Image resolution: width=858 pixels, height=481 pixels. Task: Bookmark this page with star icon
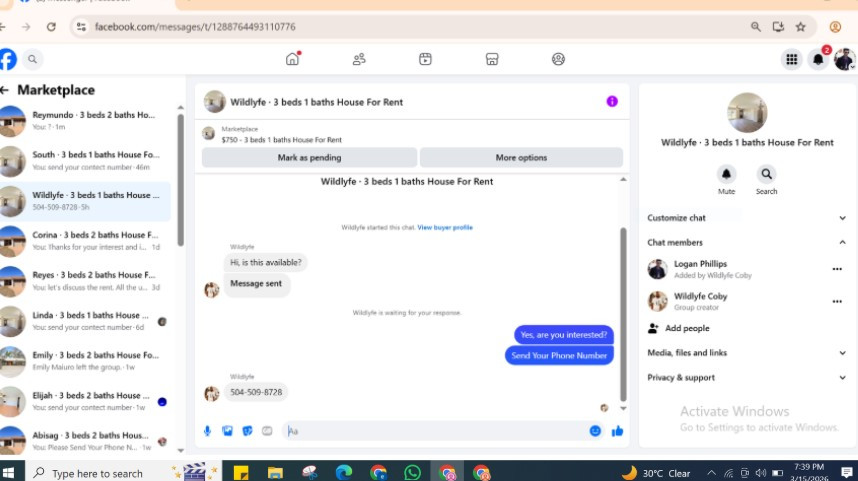pos(801,27)
